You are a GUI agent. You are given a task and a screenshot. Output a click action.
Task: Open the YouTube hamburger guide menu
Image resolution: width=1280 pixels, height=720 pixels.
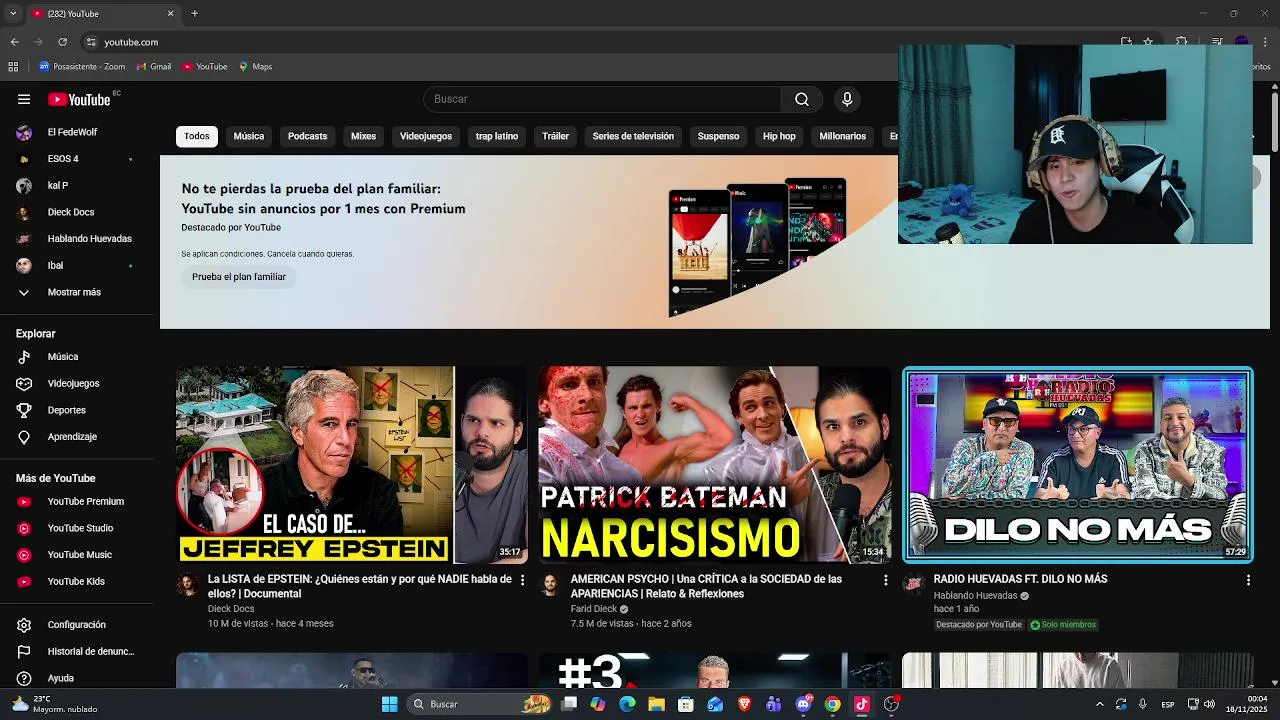tap(24, 99)
